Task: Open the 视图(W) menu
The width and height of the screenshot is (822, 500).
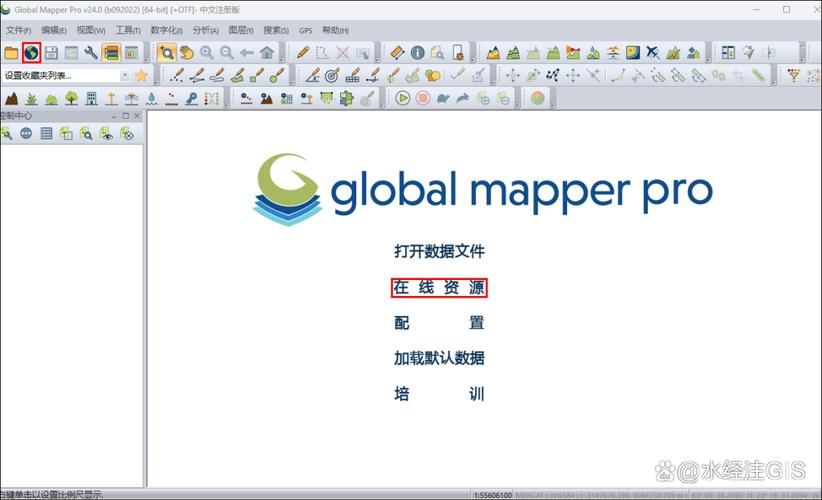Action: (x=91, y=30)
